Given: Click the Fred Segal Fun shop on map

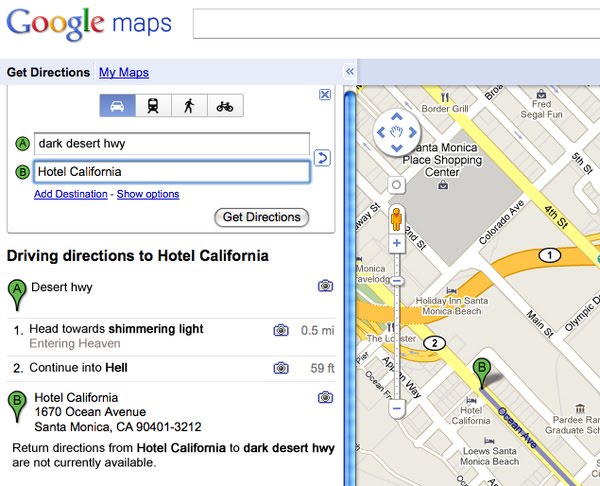Looking at the screenshot, I should pos(541,109).
